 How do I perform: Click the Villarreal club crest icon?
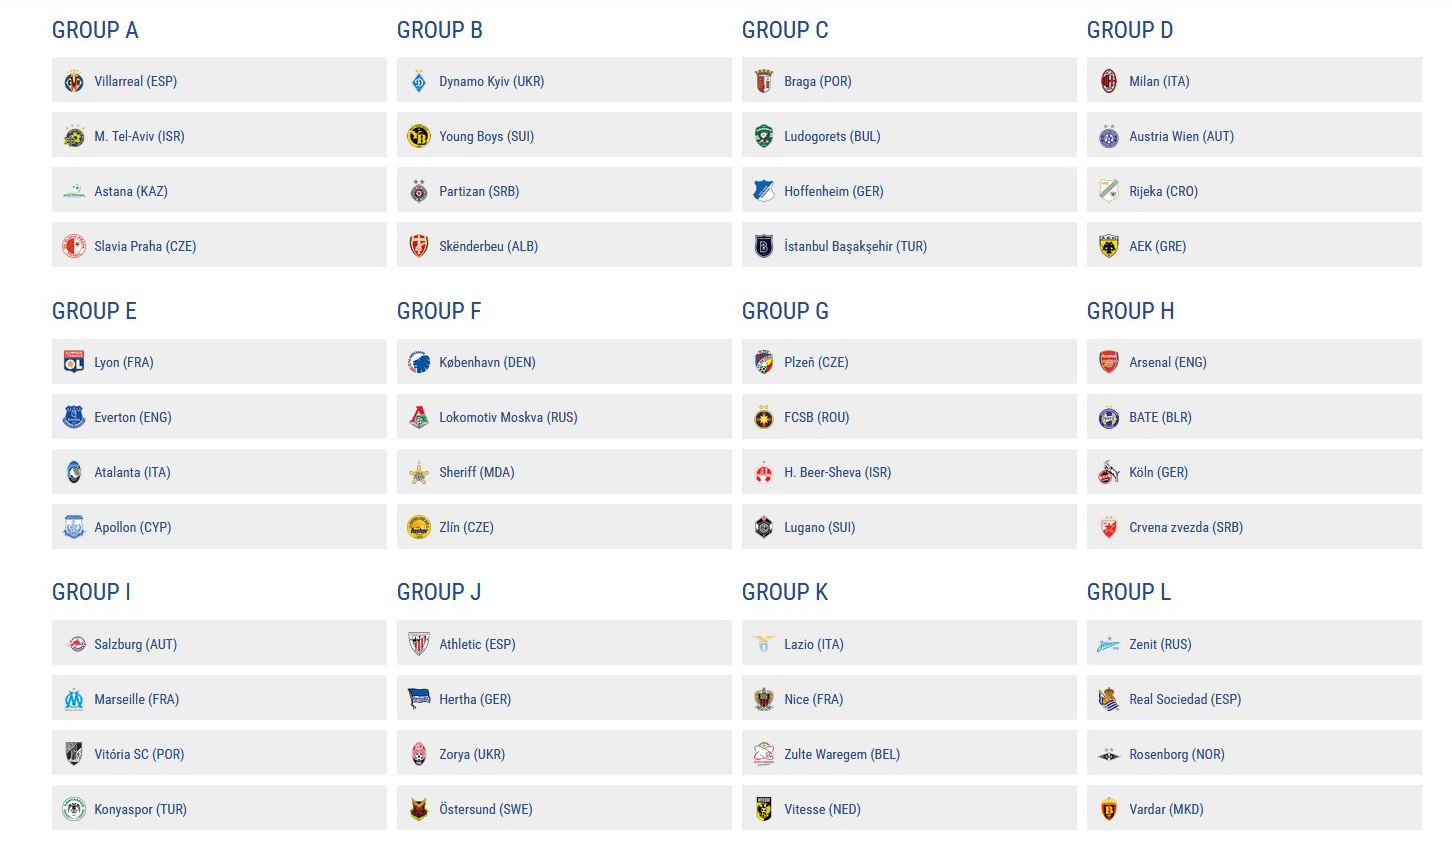[74, 81]
